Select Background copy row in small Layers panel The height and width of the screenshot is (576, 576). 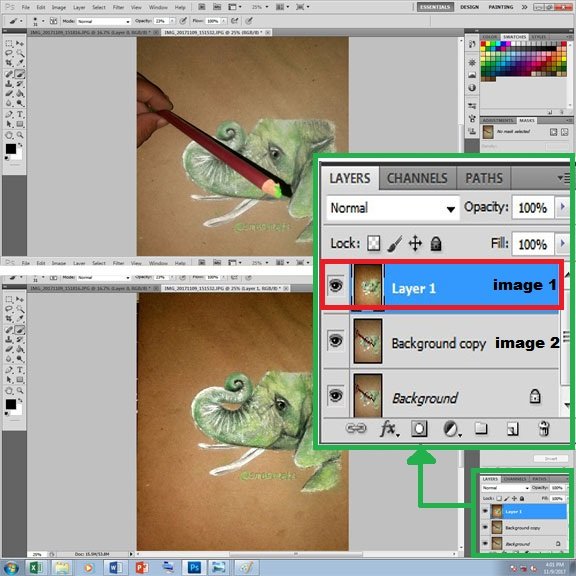pos(524,528)
